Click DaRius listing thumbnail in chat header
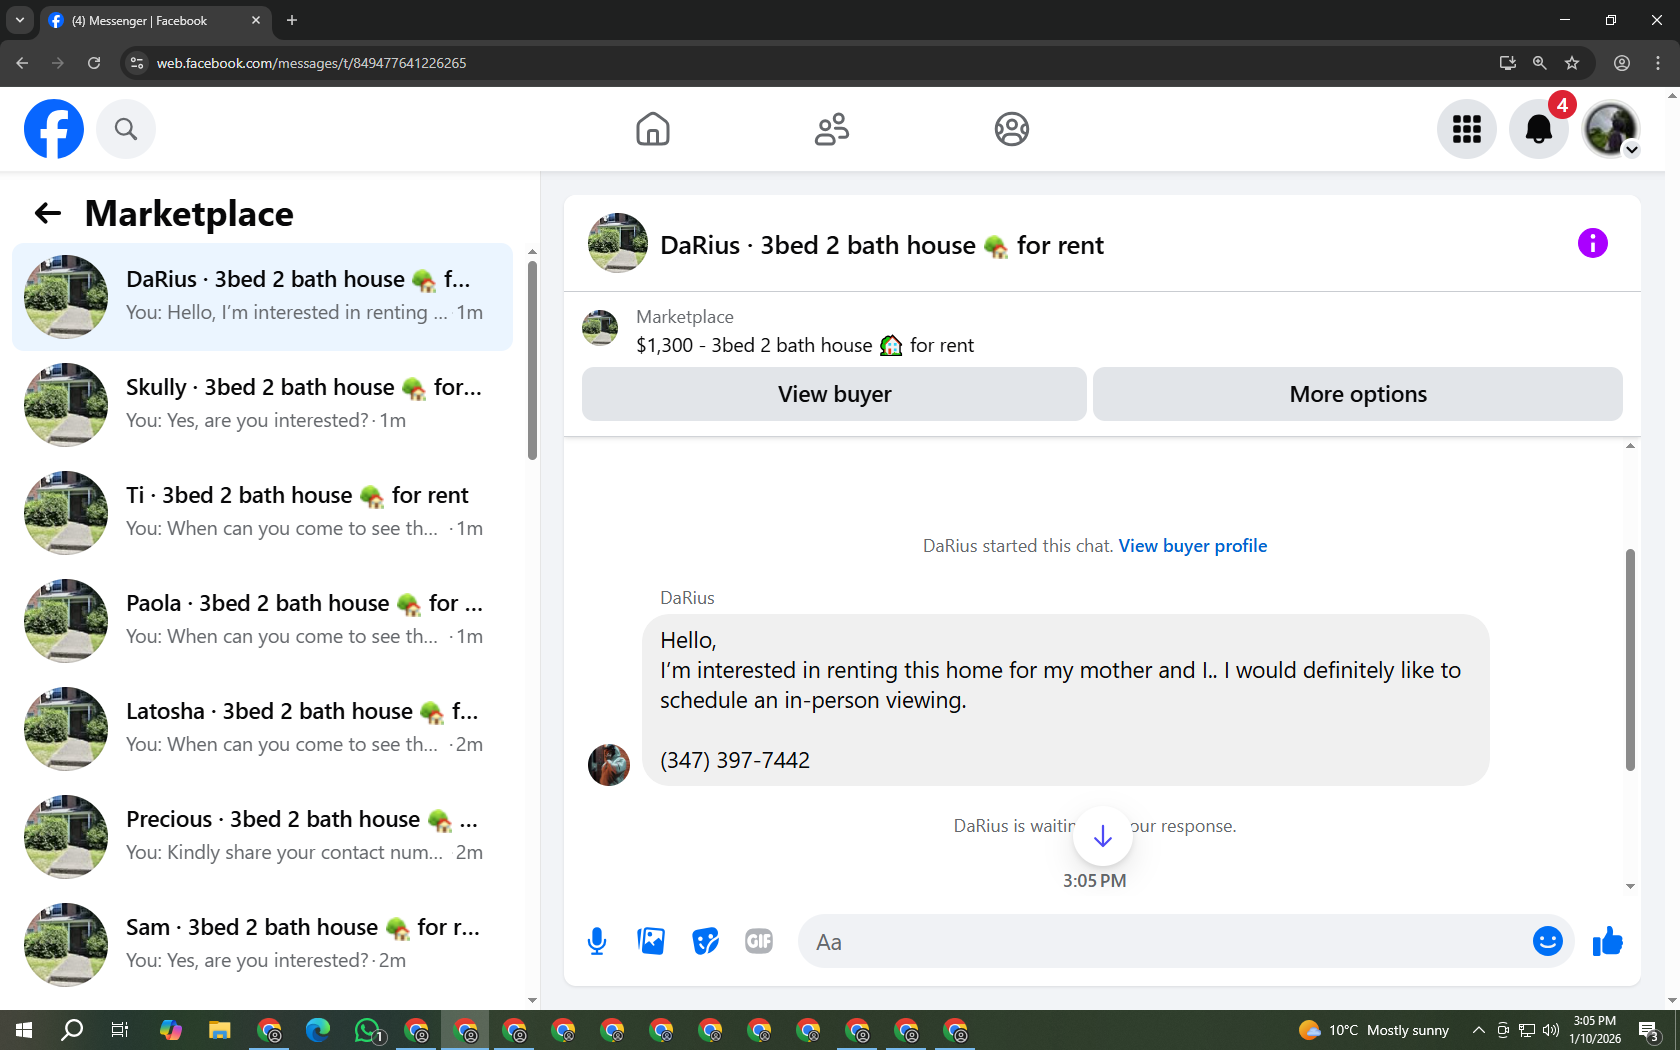 coord(618,243)
